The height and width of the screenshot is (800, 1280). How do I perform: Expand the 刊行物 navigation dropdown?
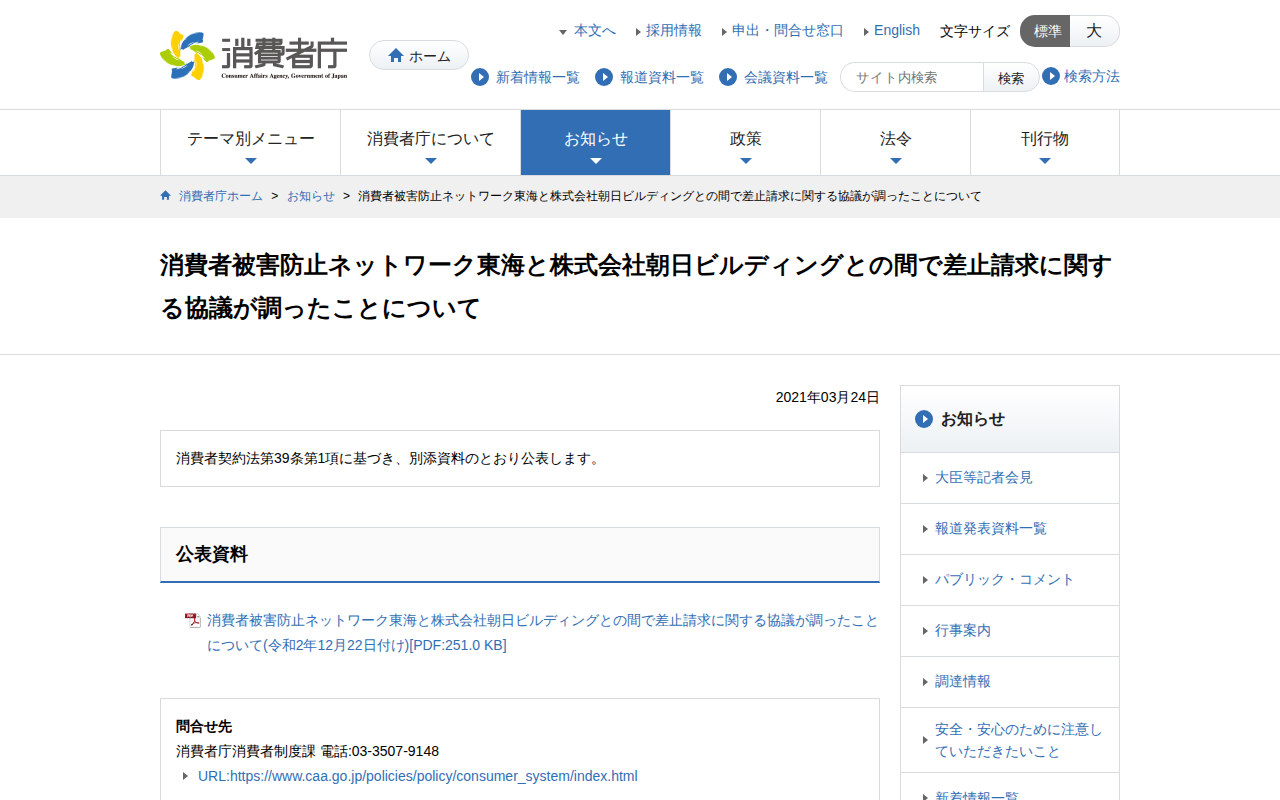click(x=1045, y=142)
